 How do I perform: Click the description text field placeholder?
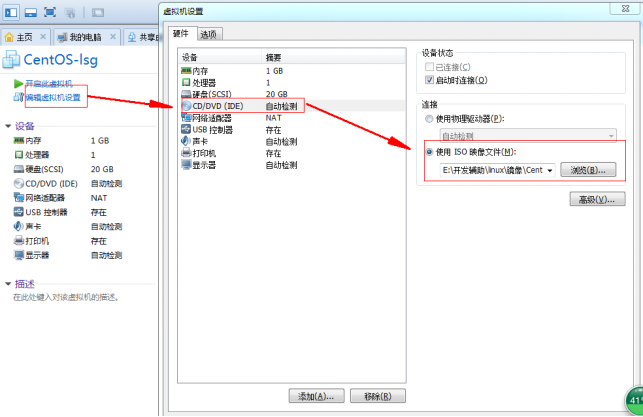click(x=66, y=297)
